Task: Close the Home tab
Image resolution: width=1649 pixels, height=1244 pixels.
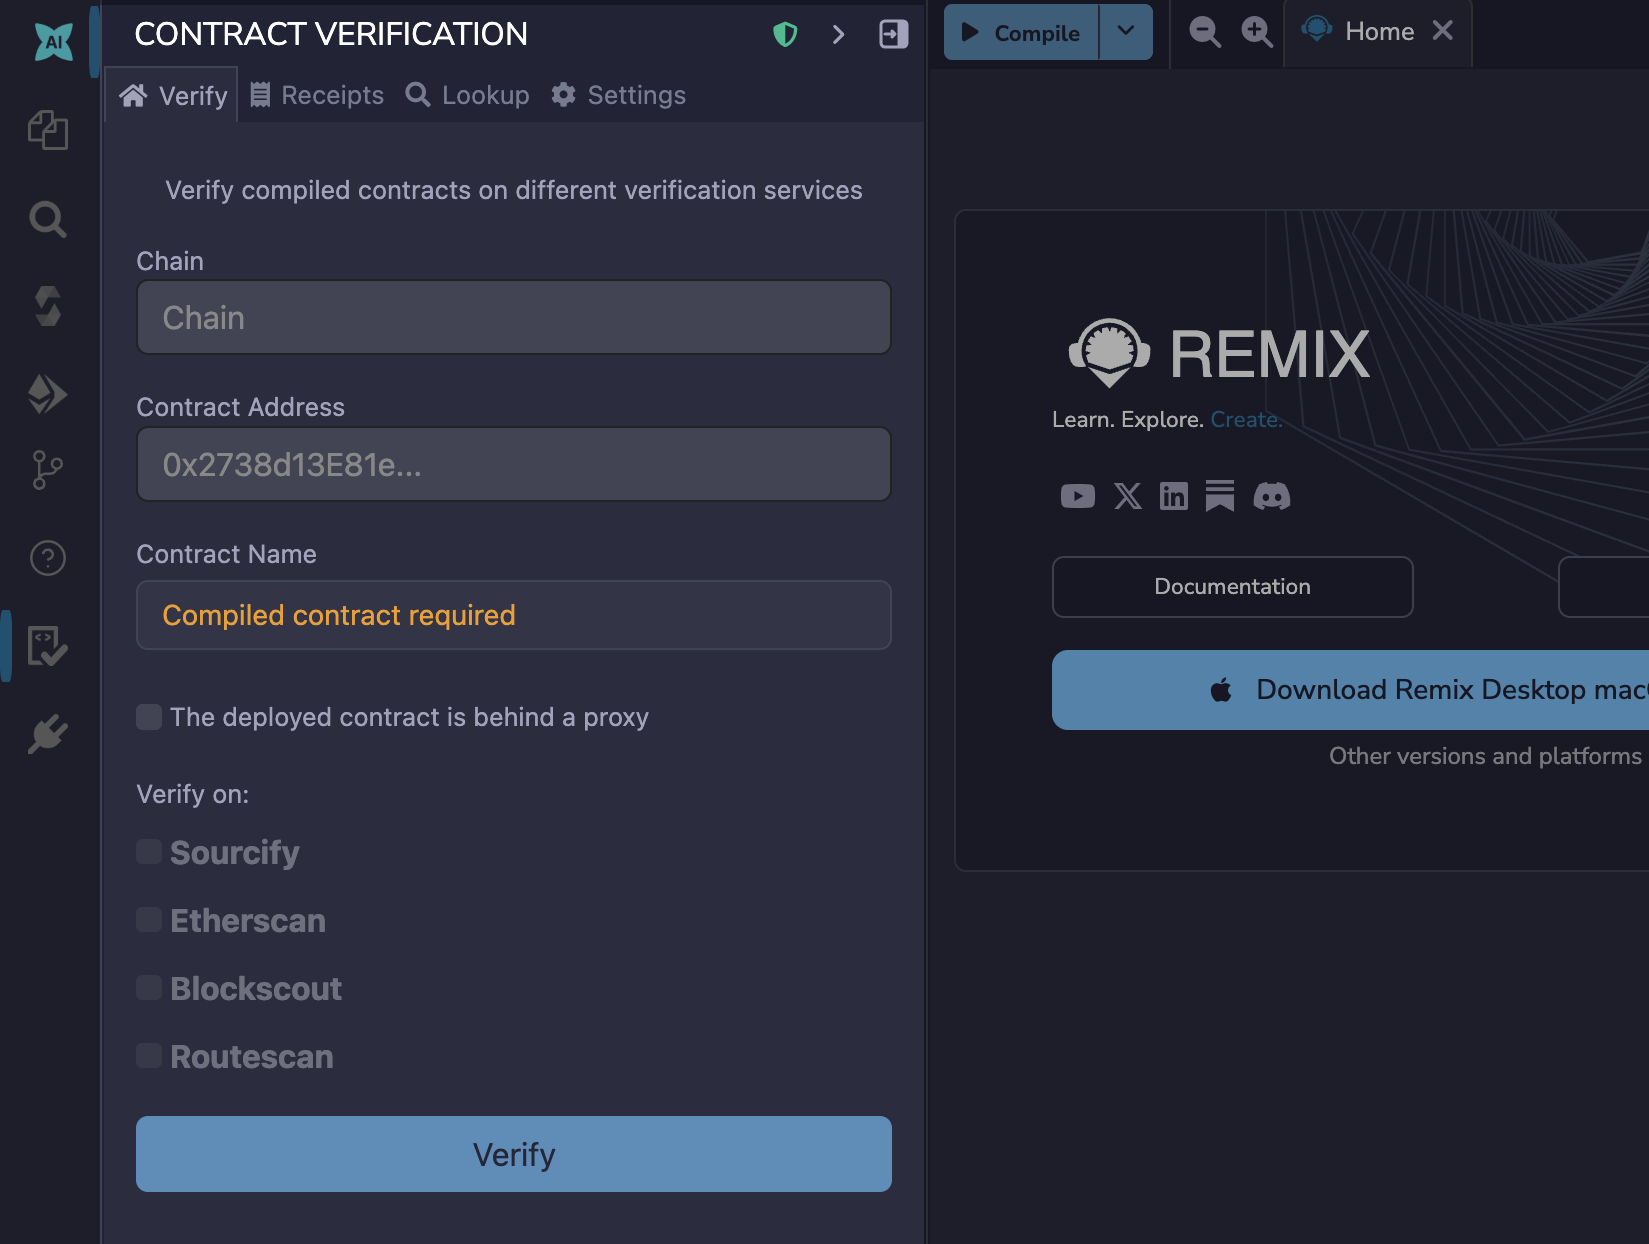Action: point(1442,31)
